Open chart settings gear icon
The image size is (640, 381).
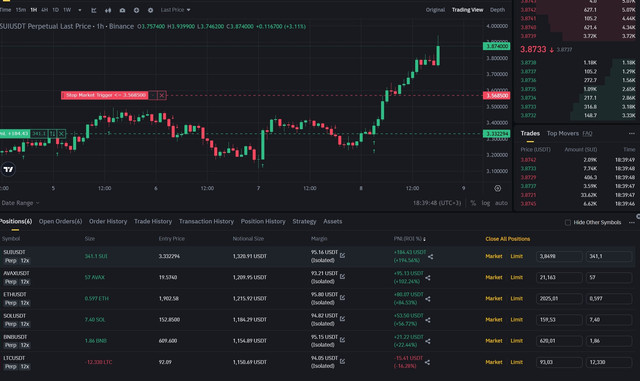pos(150,10)
